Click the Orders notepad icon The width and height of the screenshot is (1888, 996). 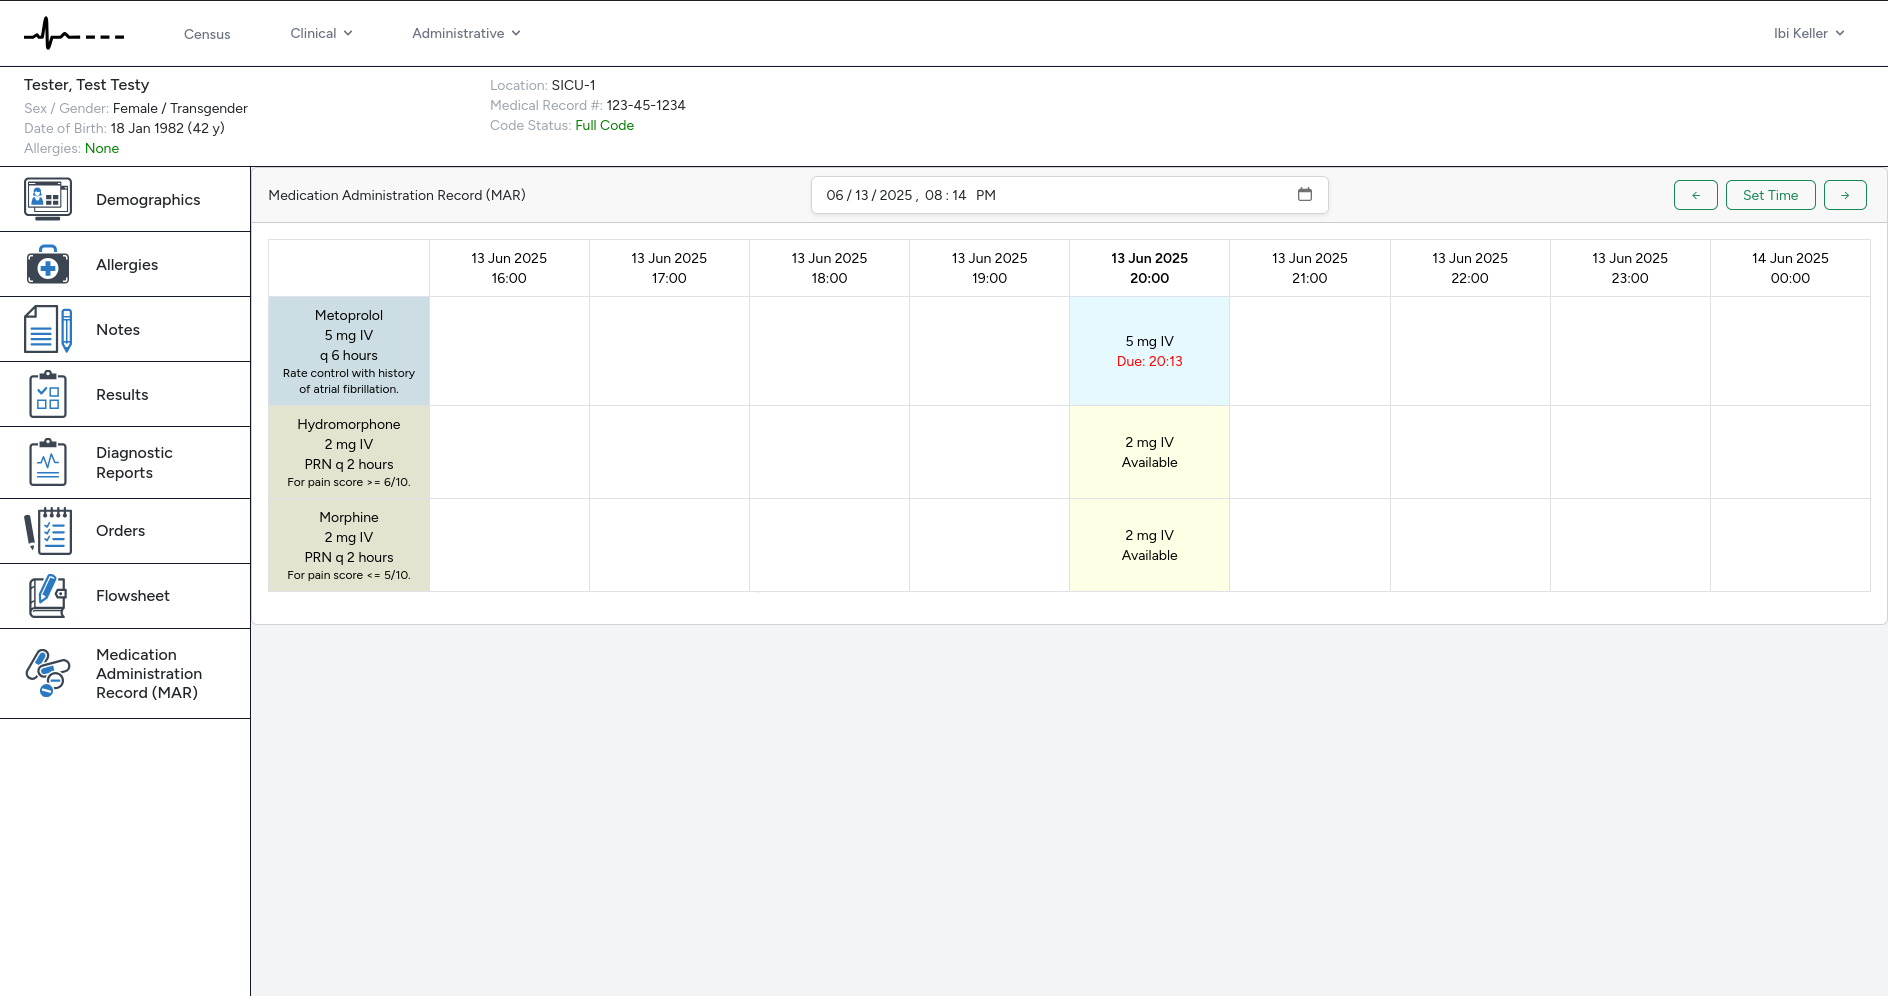[x=48, y=531]
